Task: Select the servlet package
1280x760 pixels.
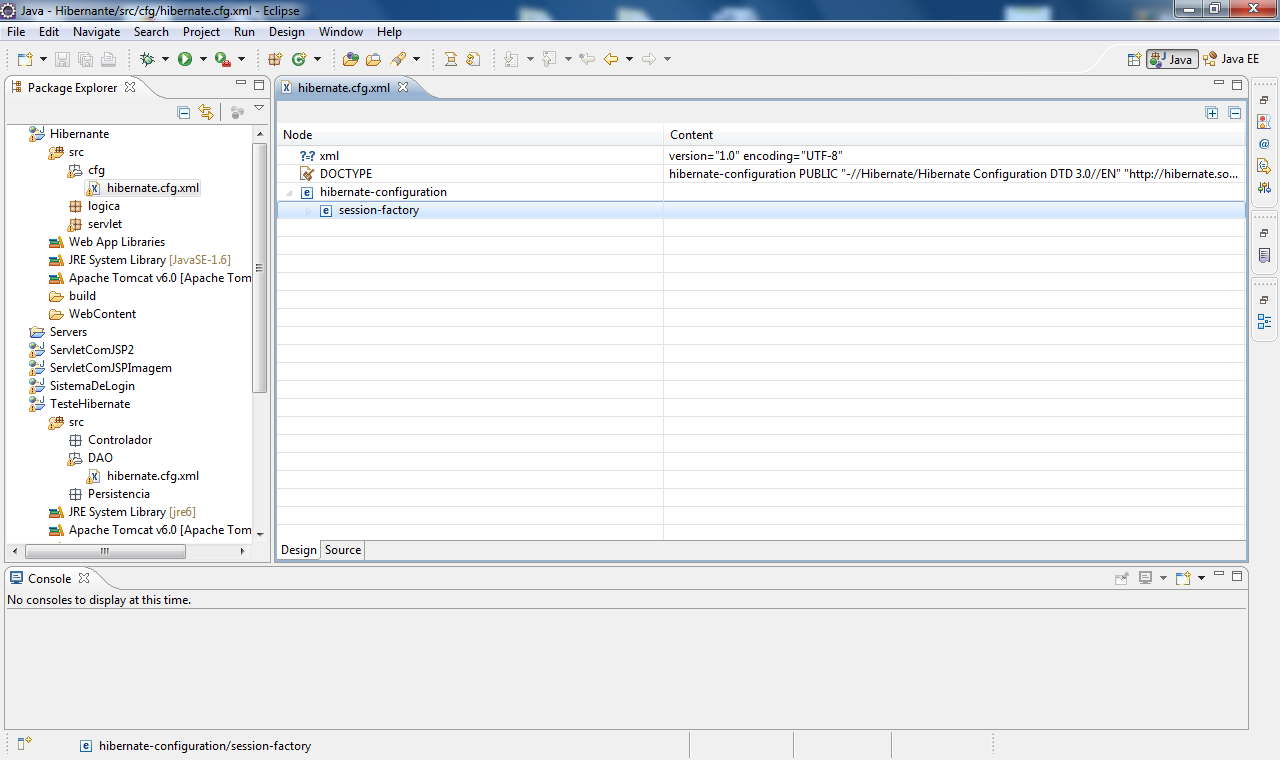Action: 105,224
